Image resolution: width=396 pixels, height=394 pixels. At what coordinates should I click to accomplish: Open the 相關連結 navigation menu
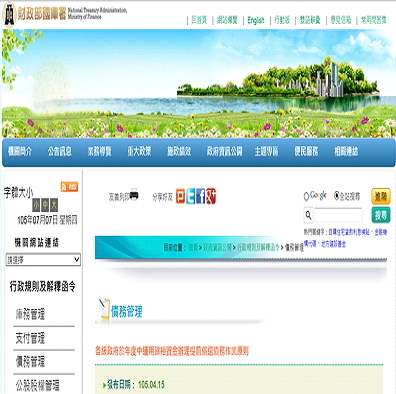(346, 152)
